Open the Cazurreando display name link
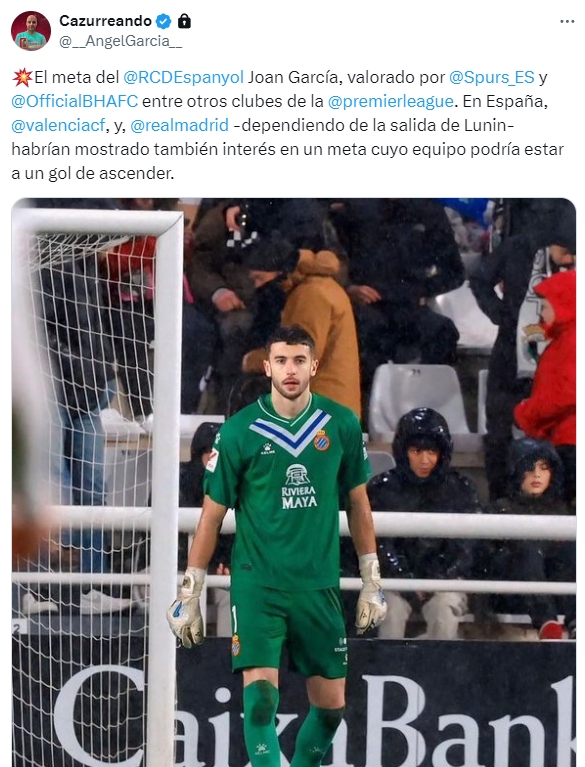The image size is (585, 767). pyautogui.click(x=105, y=21)
